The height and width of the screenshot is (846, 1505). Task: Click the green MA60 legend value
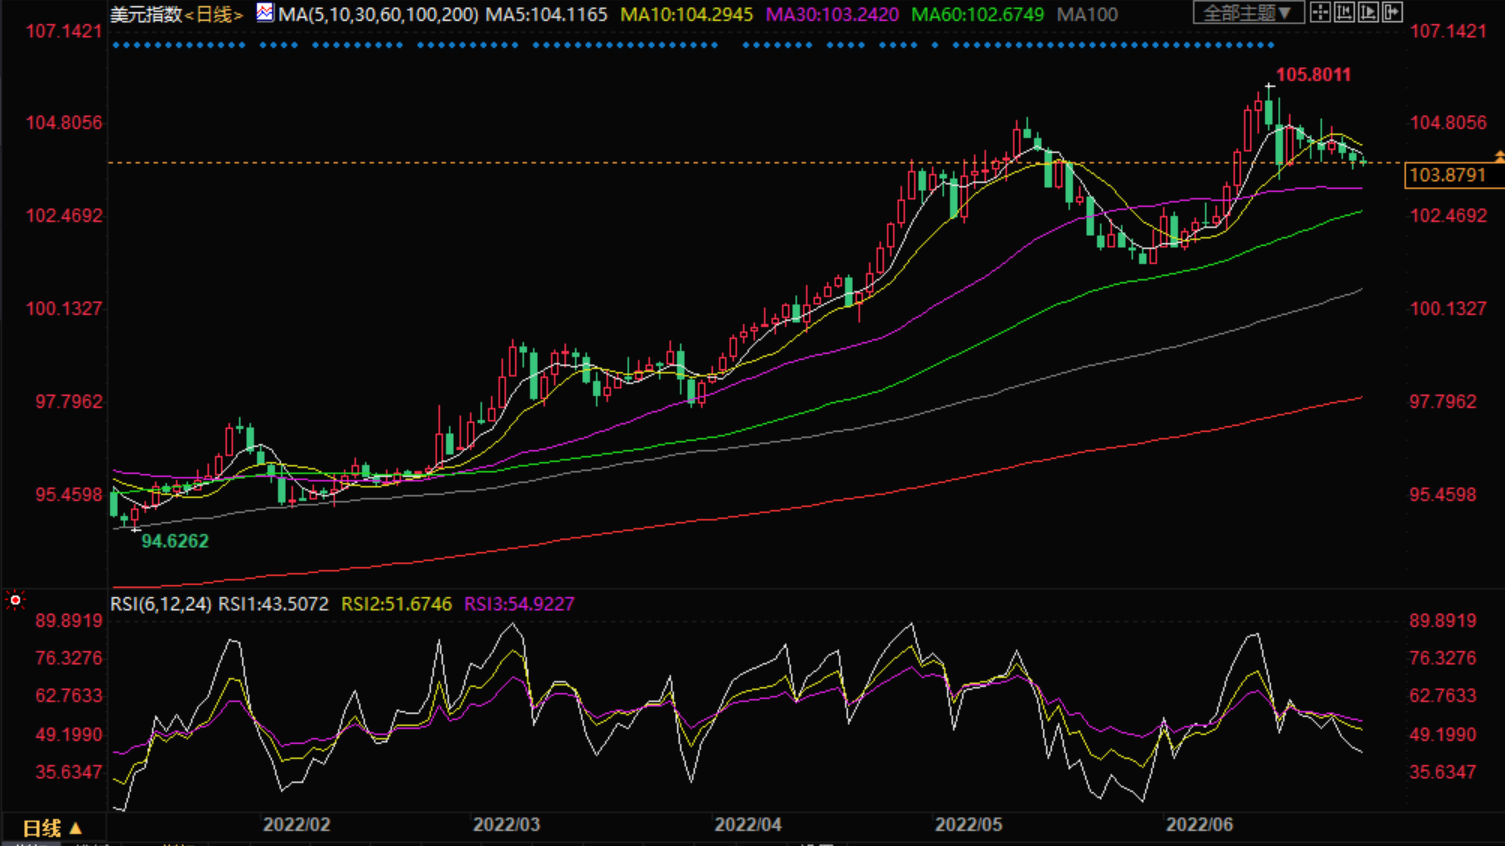(x=977, y=15)
